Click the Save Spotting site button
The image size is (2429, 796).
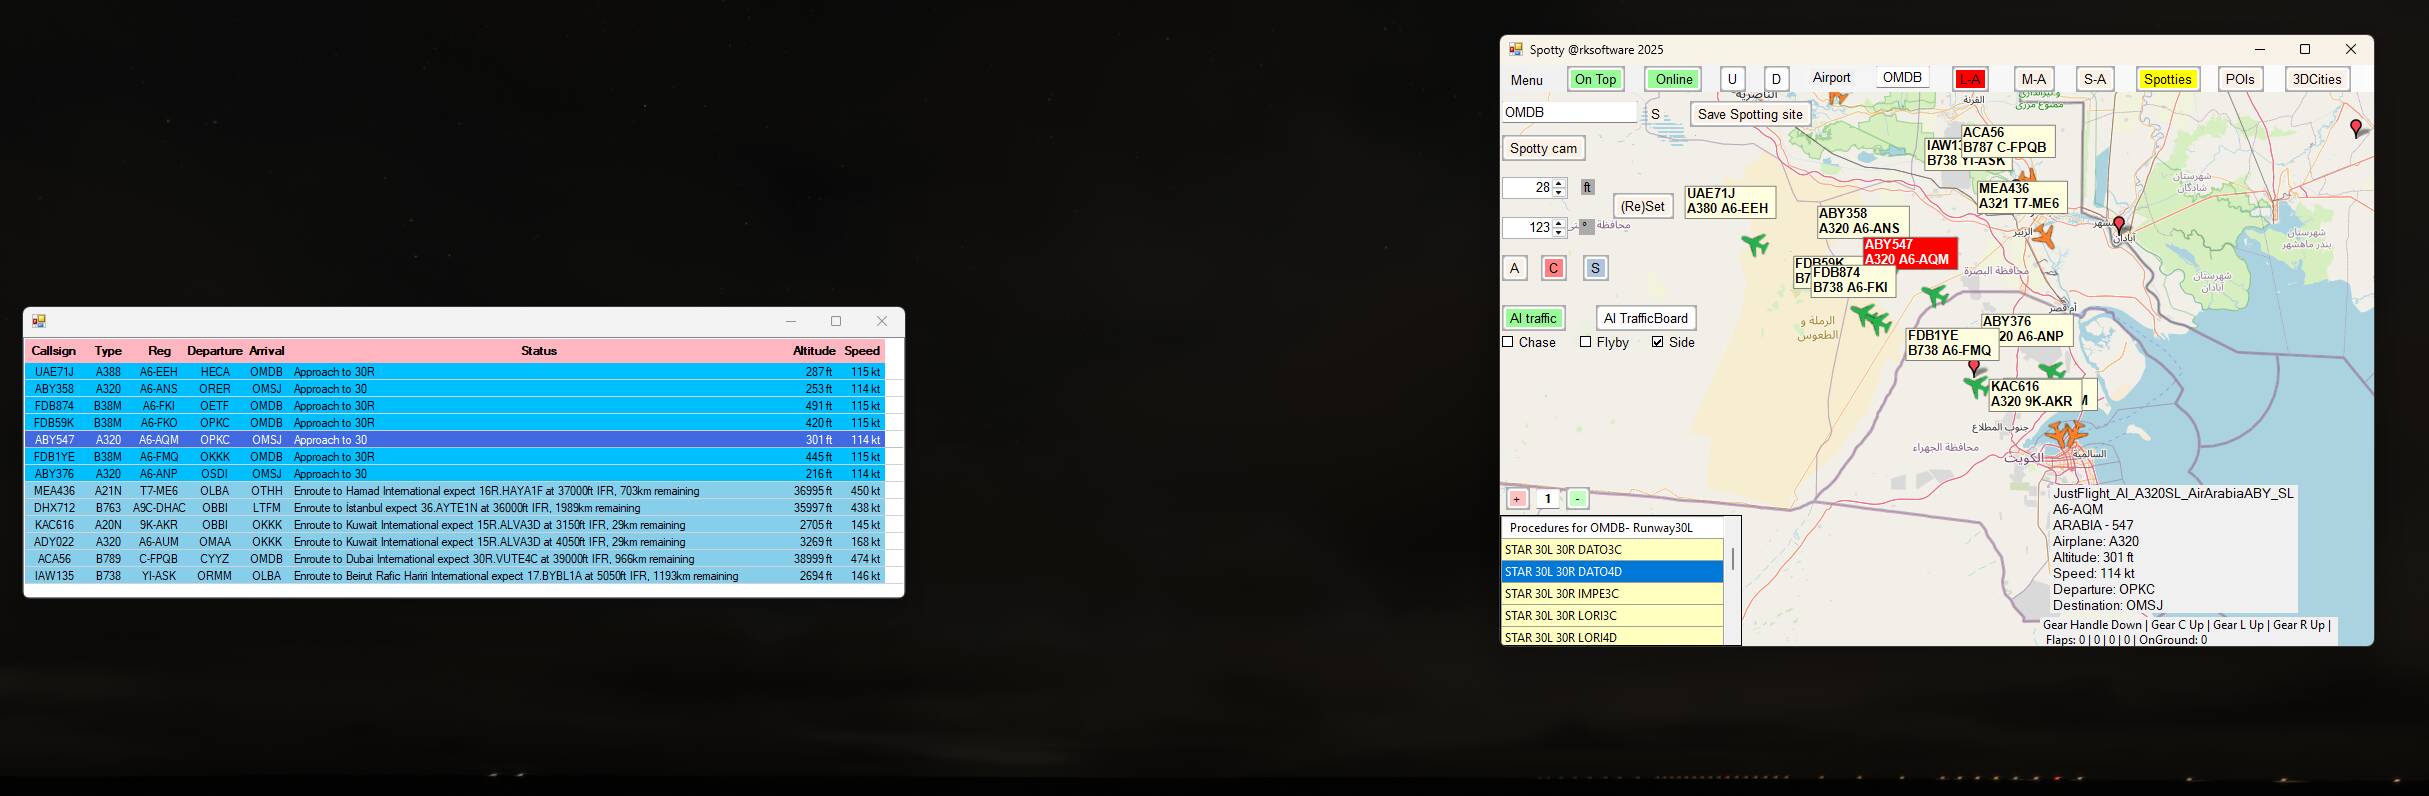click(1749, 114)
